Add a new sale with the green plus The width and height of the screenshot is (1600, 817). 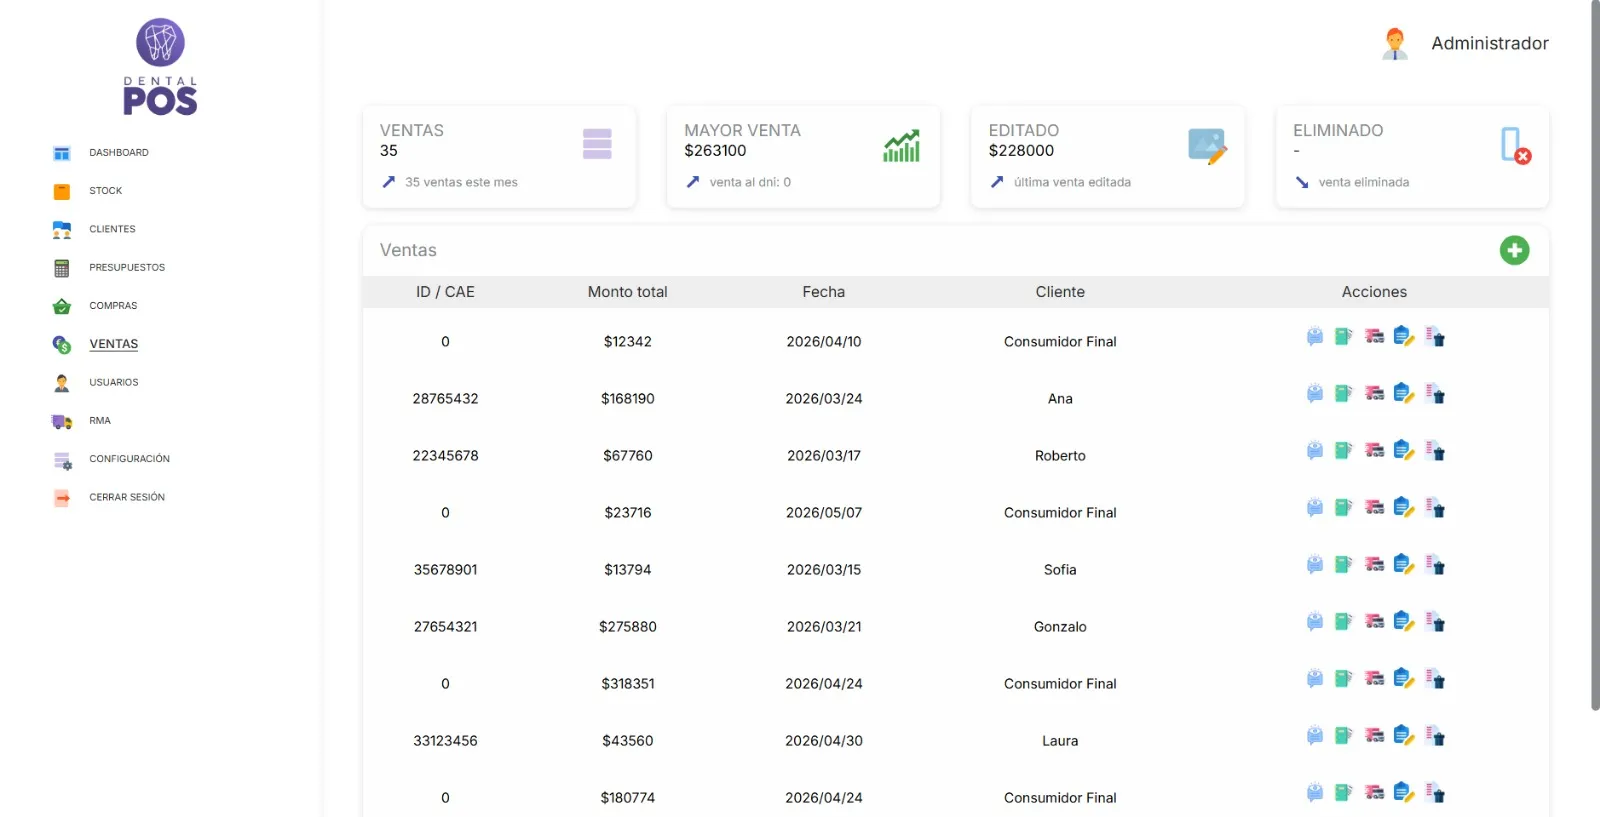(1514, 250)
